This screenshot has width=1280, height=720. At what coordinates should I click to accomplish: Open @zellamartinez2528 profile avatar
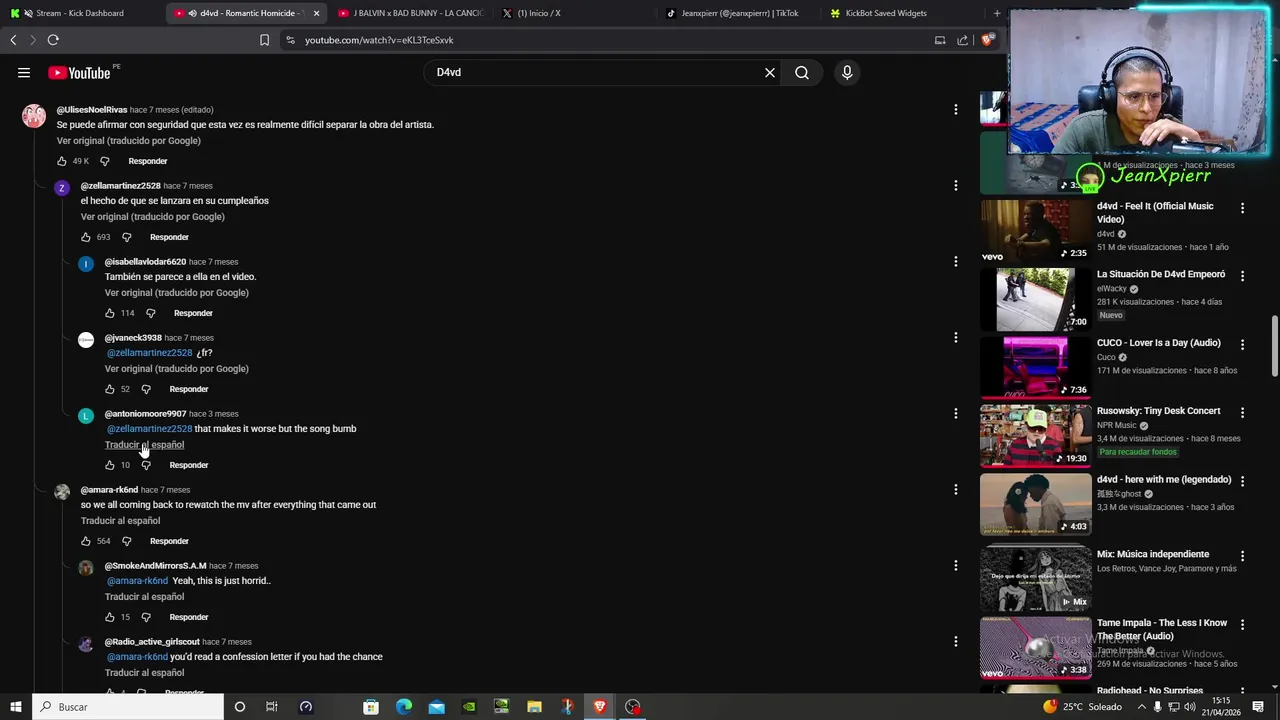[62, 188]
